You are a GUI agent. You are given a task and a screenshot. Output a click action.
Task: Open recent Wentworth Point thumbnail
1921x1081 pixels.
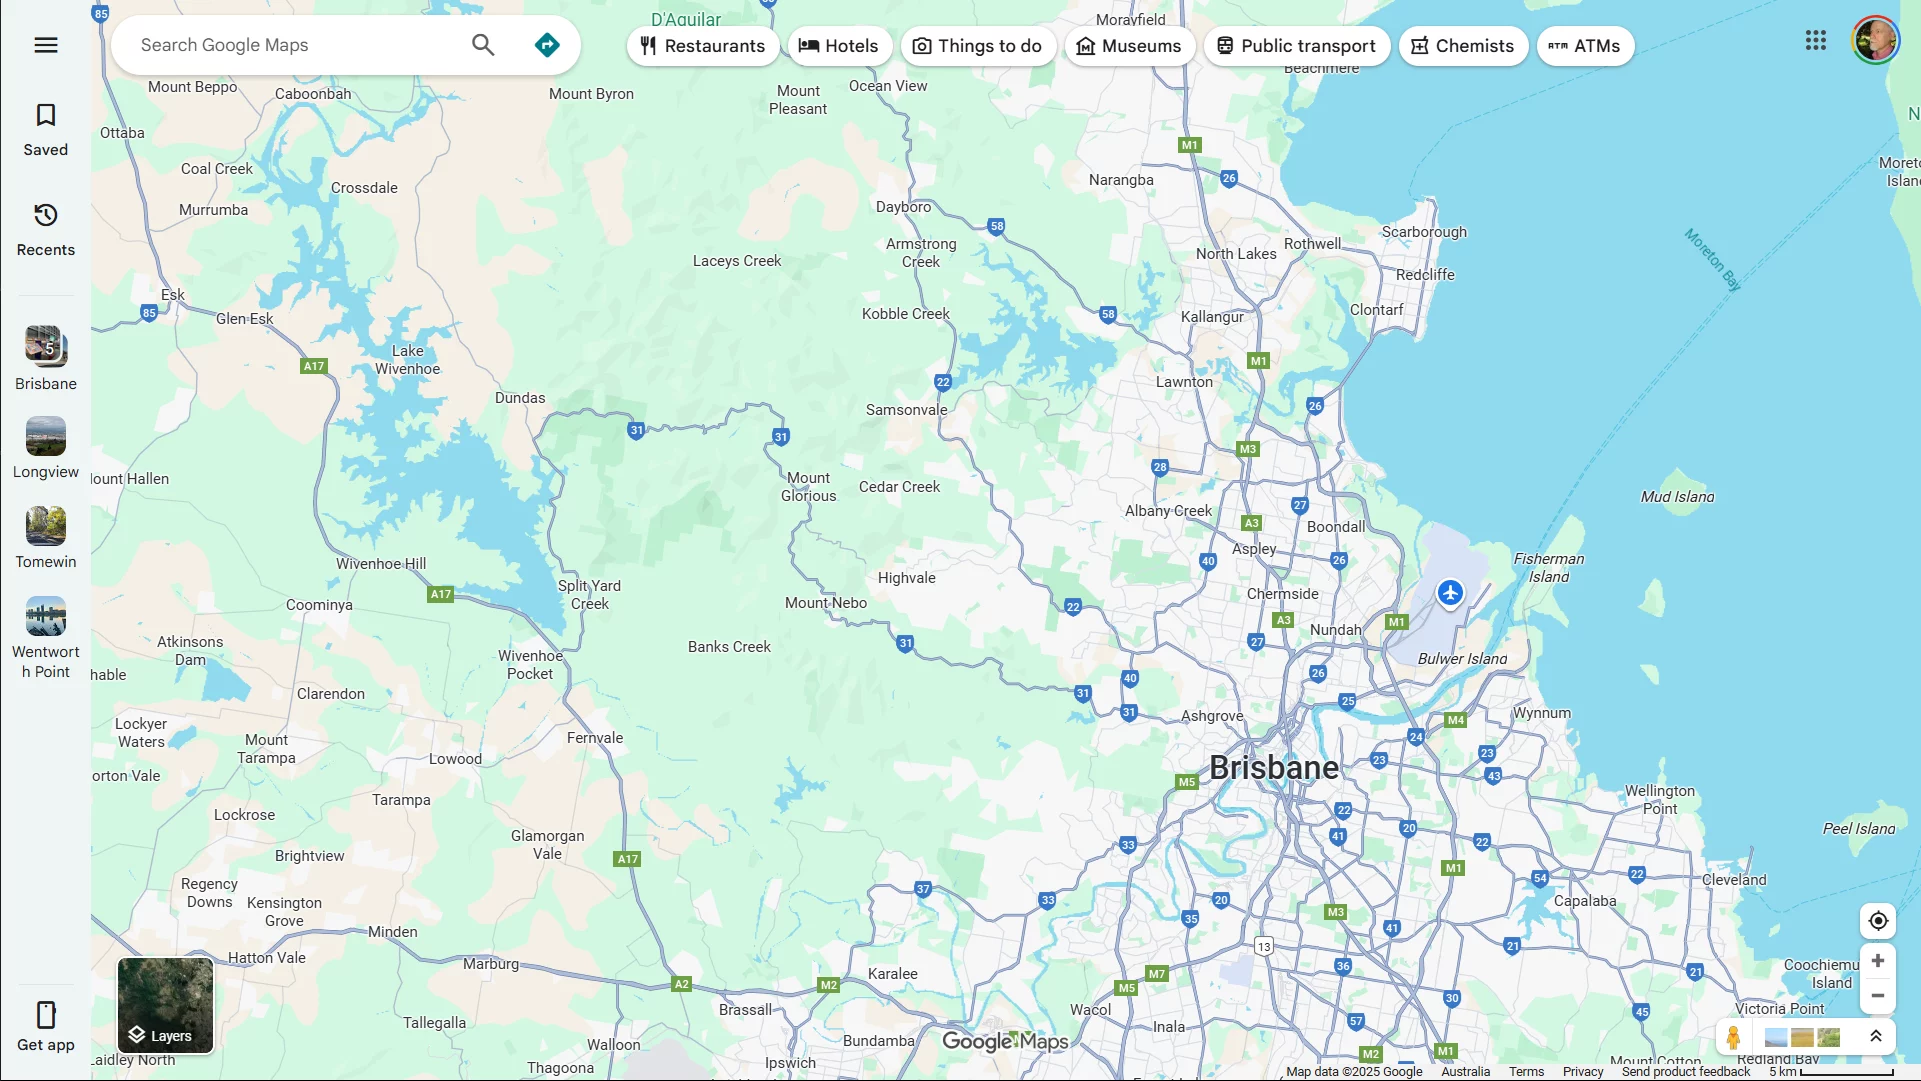(x=46, y=616)
